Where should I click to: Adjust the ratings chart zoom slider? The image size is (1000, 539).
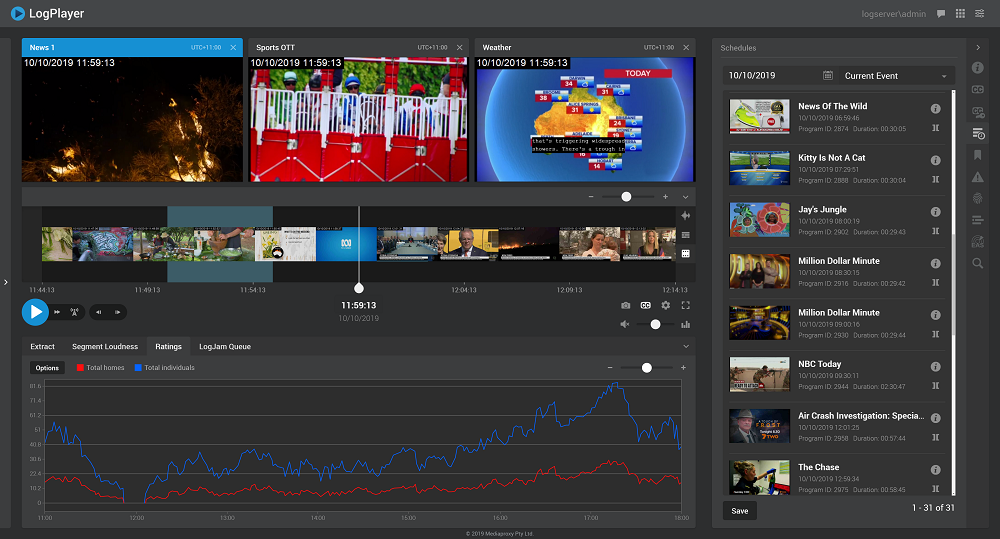coord(647,367)
